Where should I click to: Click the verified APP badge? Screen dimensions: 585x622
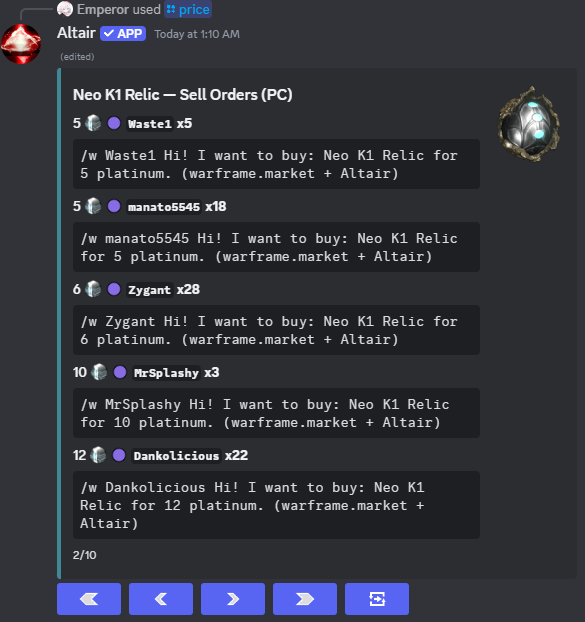pos(123,34)
